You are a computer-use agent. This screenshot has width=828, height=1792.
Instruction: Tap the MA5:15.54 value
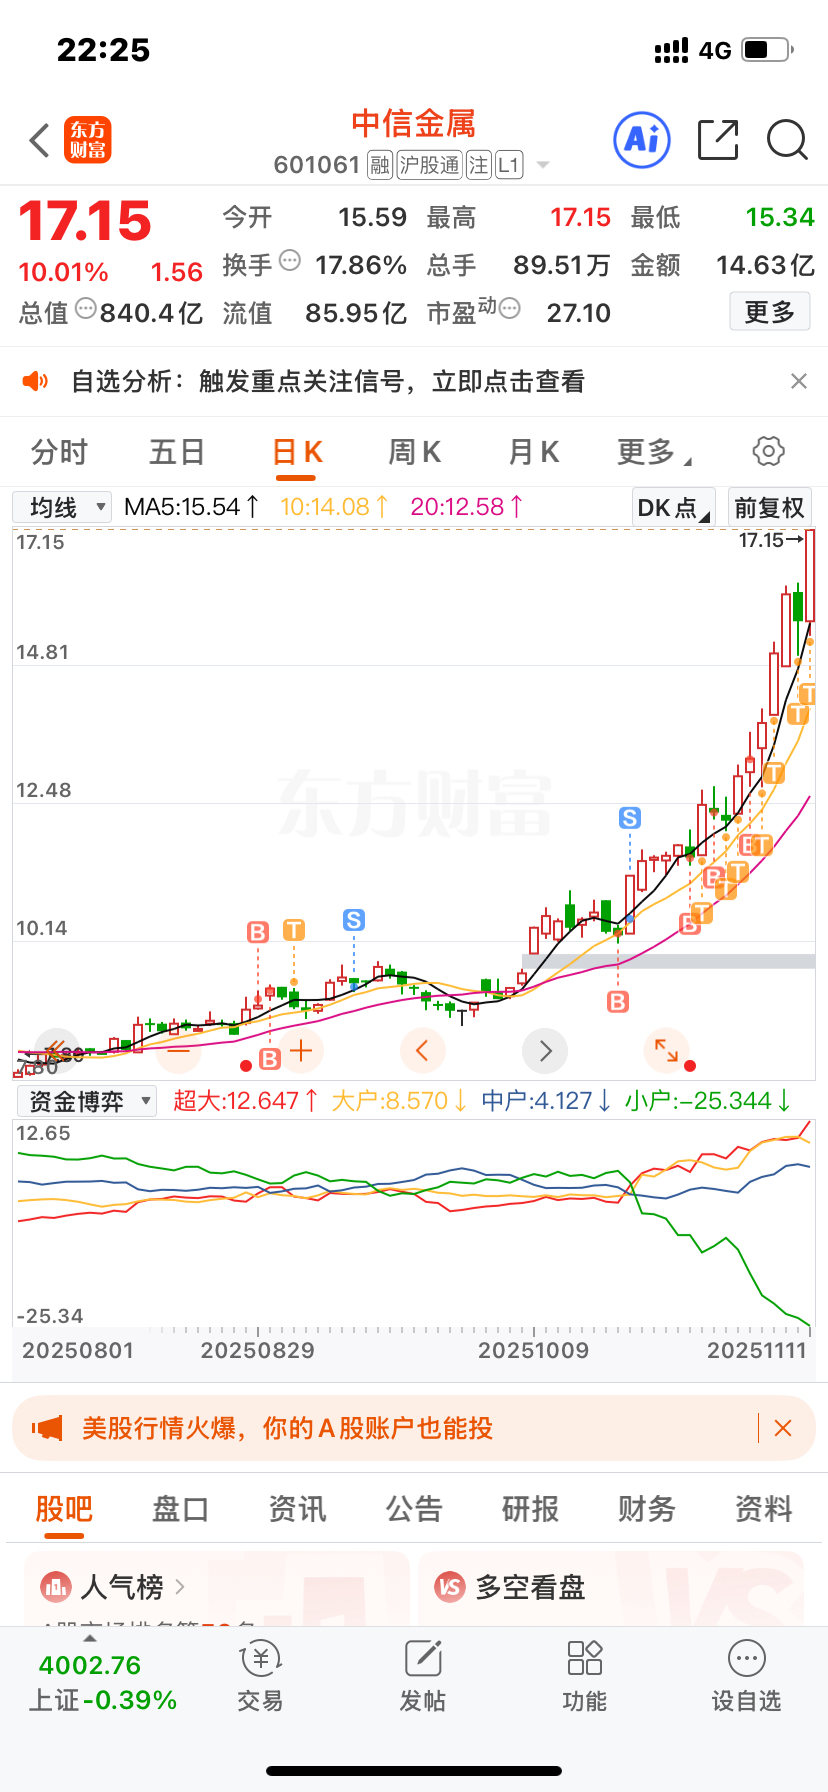[190, 507]
